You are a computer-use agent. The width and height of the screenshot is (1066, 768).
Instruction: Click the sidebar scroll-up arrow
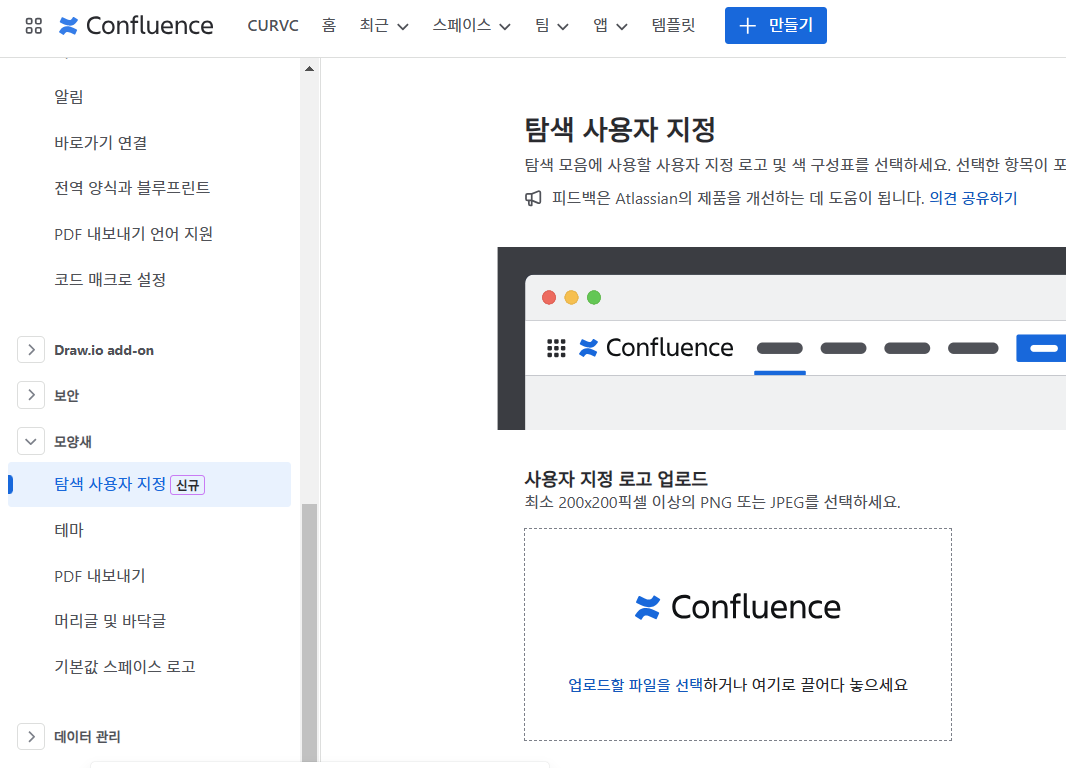coord(309,69)
